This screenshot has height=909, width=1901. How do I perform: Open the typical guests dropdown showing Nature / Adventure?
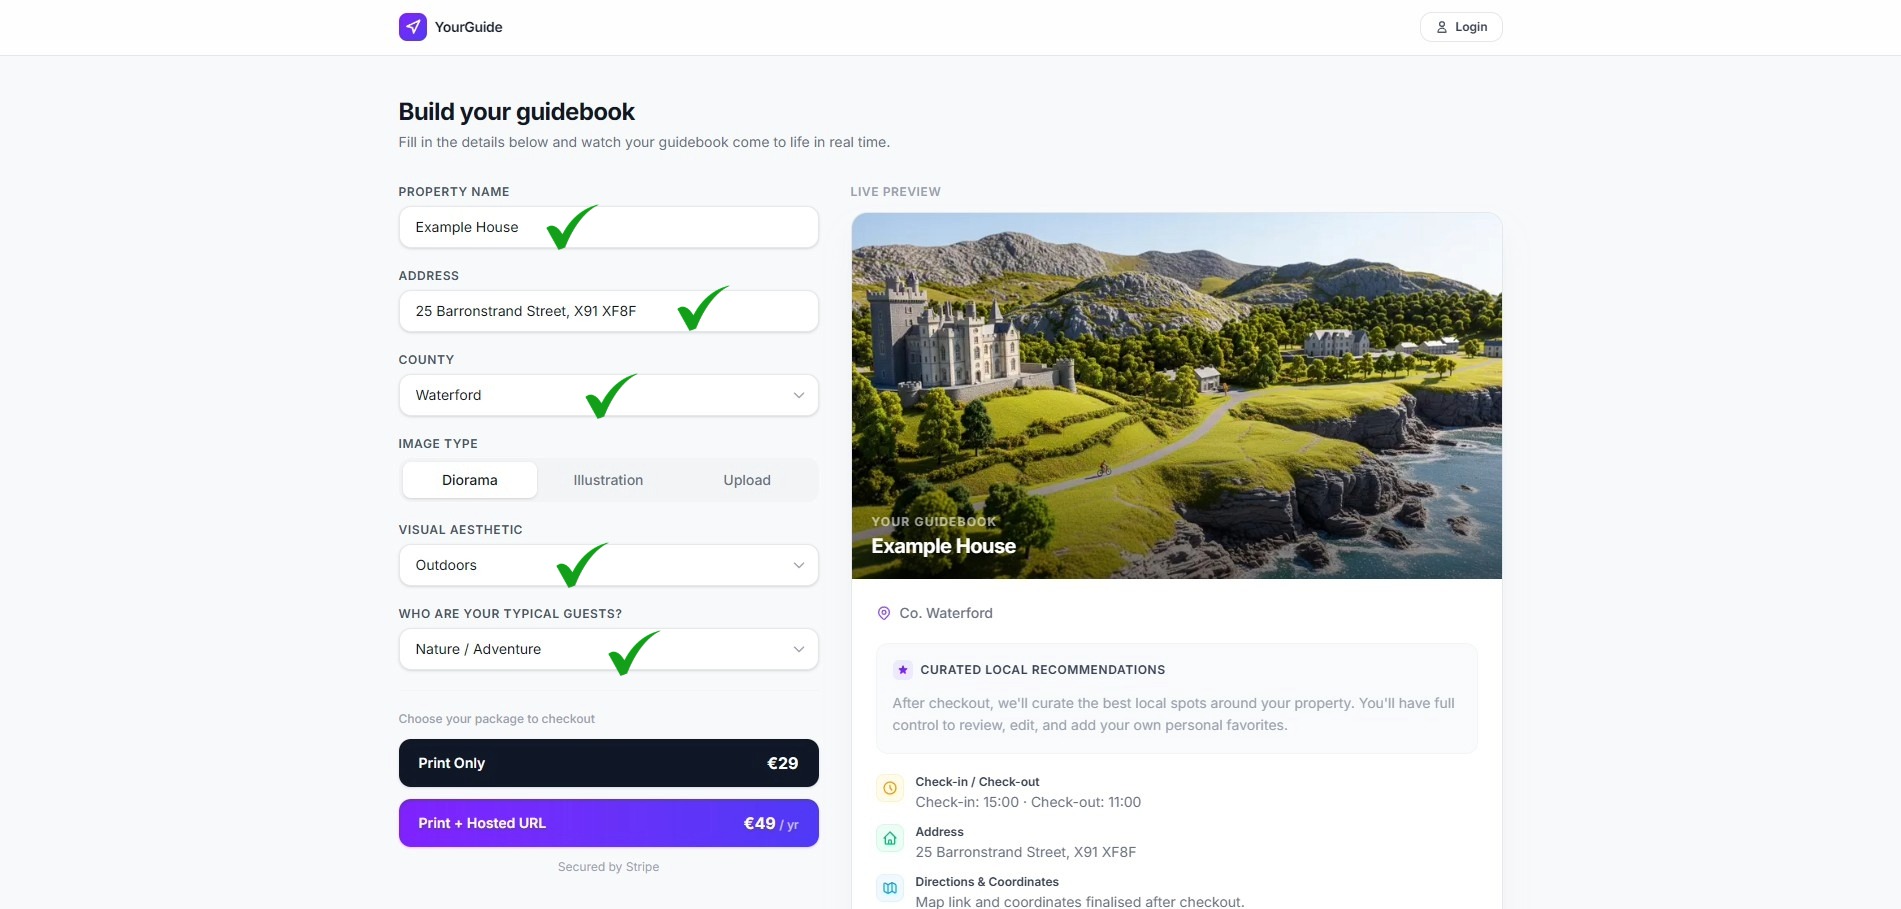pyautogui.click(x=608, y=649)
